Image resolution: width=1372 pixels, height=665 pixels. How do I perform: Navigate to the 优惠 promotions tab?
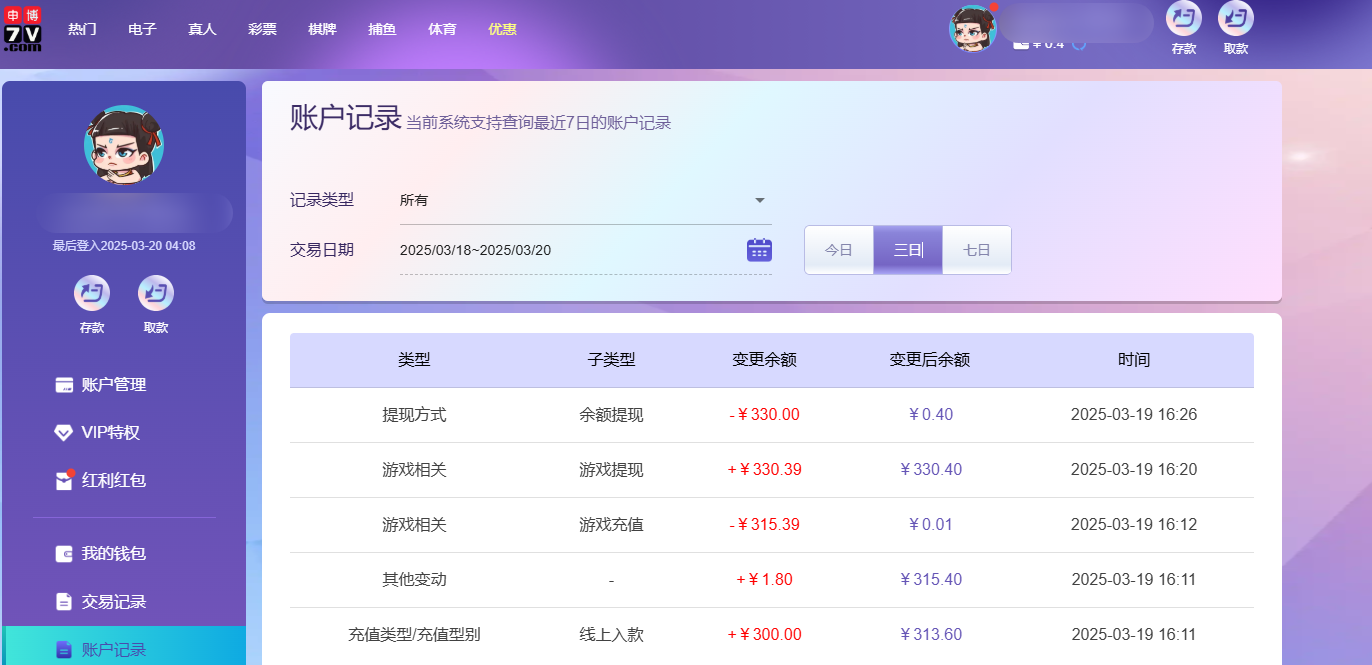(501, 29)
